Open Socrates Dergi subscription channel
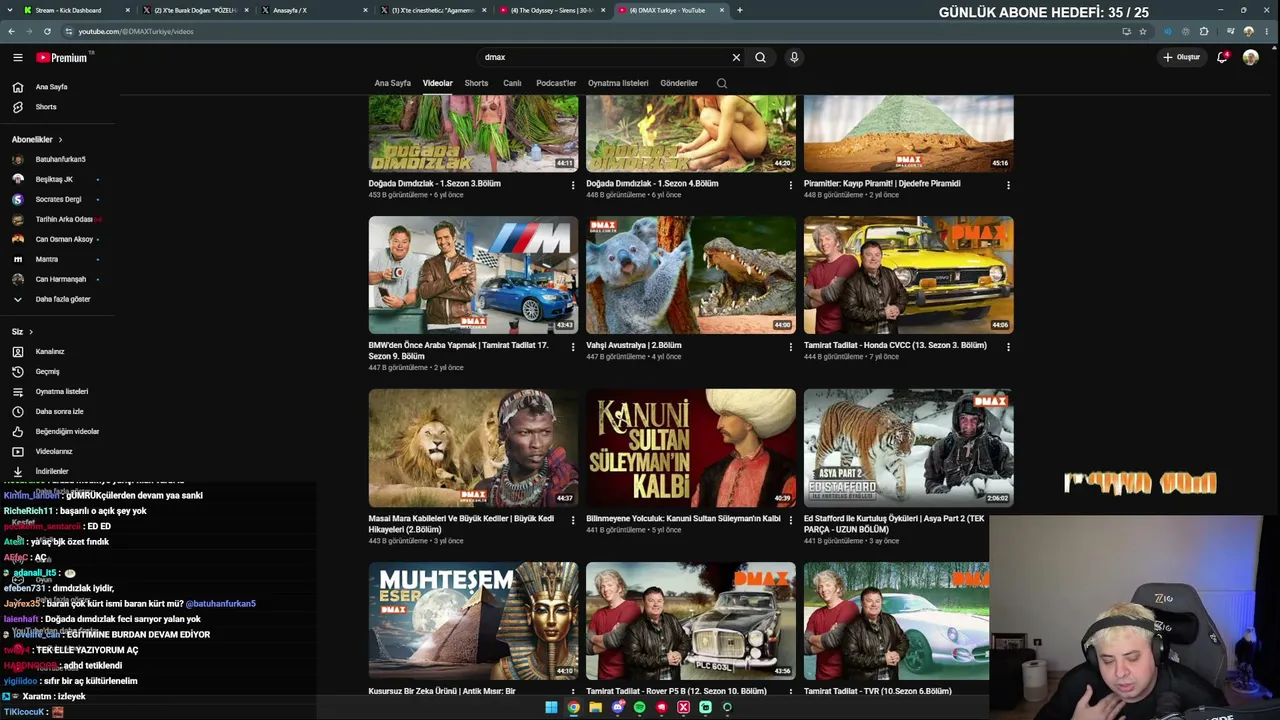1280x720 pixels. click(57, 199)
